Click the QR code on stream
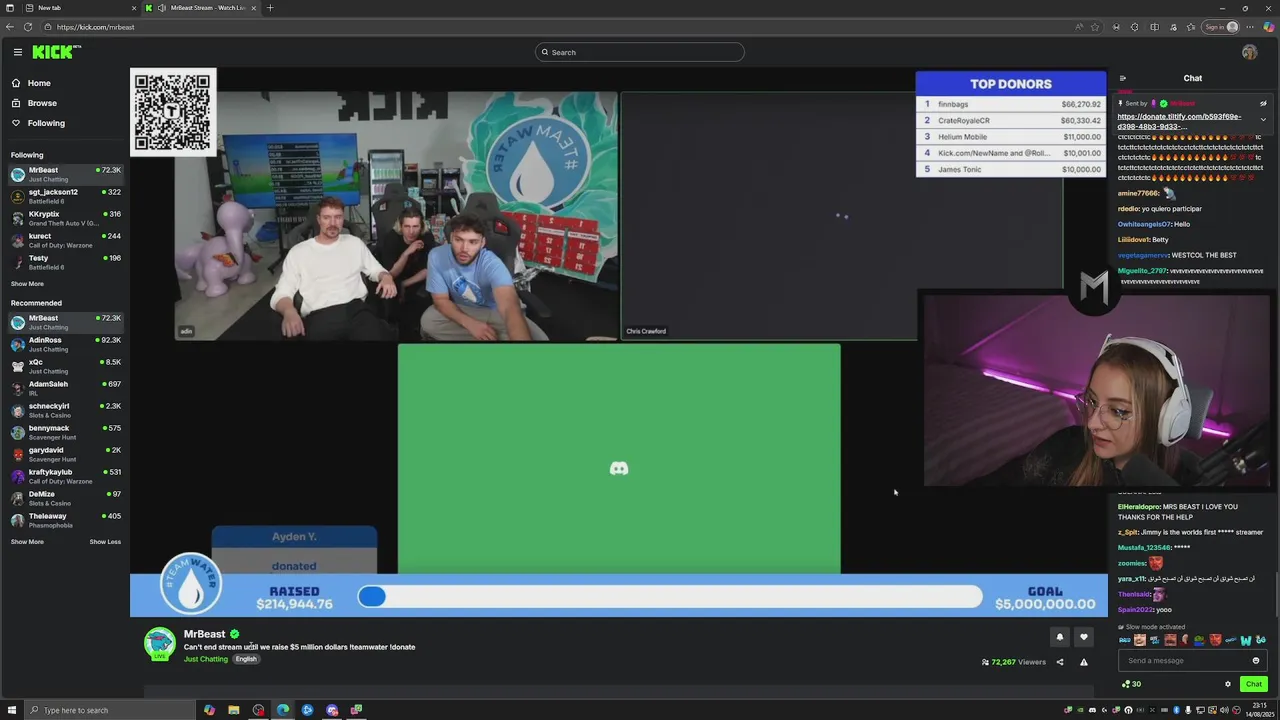The image size is (1280, 720). (173, 112)
